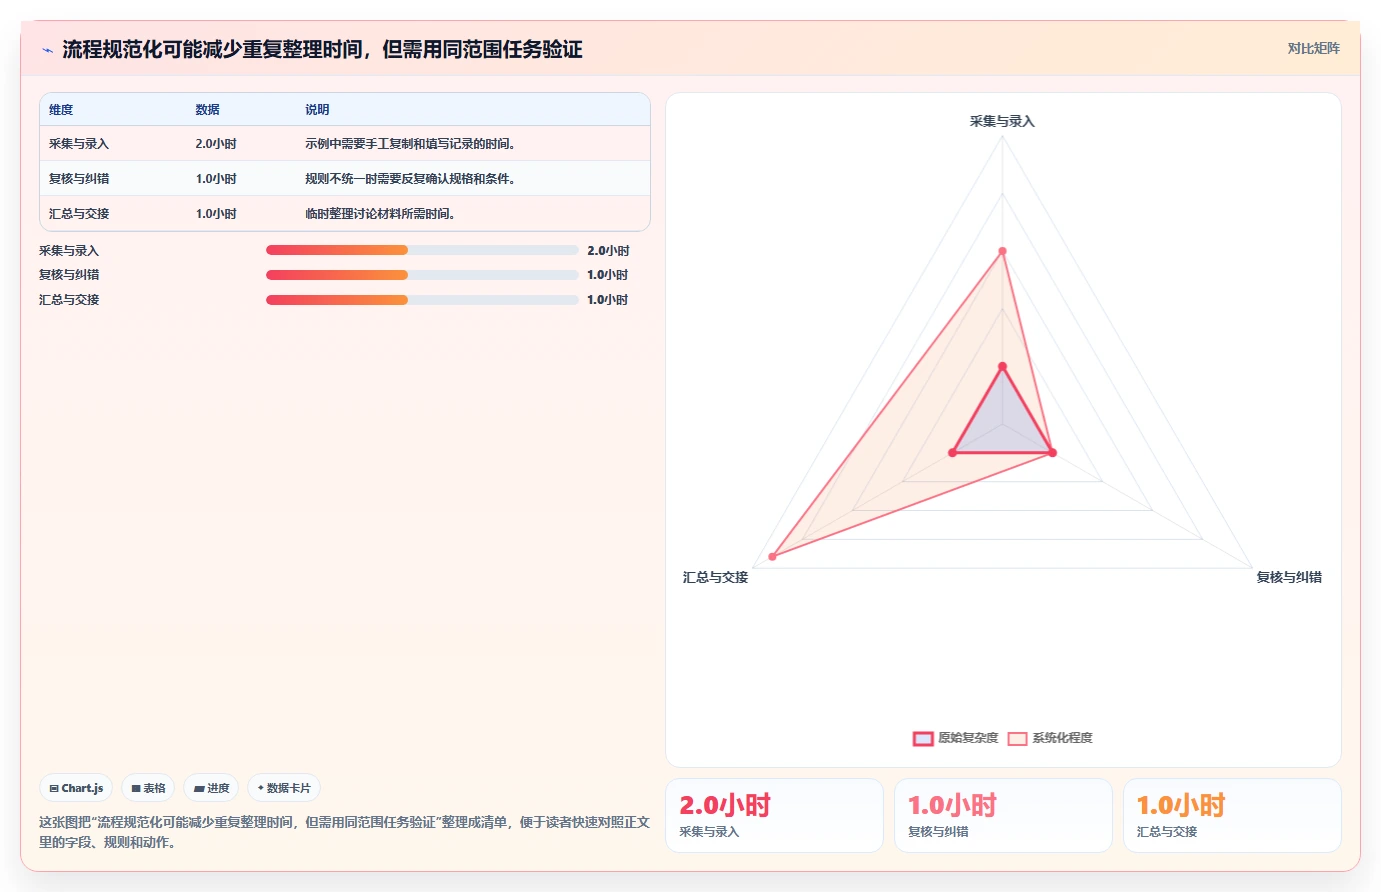Screen dimensions: 1381x892
Task: Click the description 示例中需要手工复制和填写记录的时间
Action: point(410,144)
